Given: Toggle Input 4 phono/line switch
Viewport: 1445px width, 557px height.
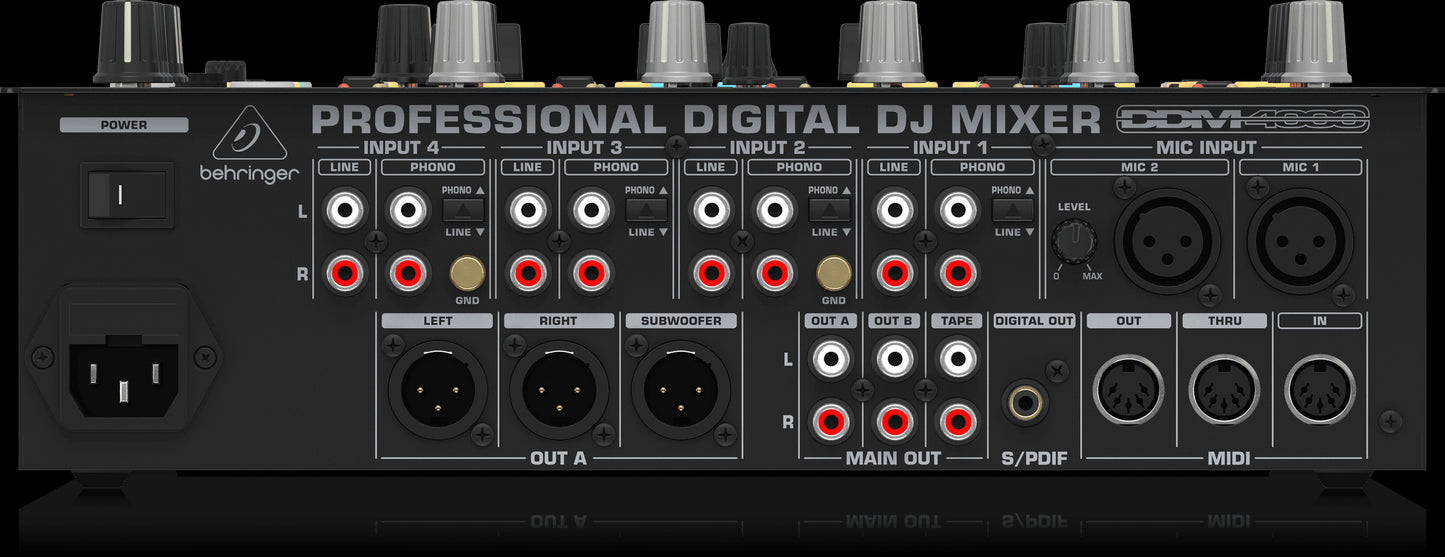Looking at the screenshot, I should (x=463, y=210).
